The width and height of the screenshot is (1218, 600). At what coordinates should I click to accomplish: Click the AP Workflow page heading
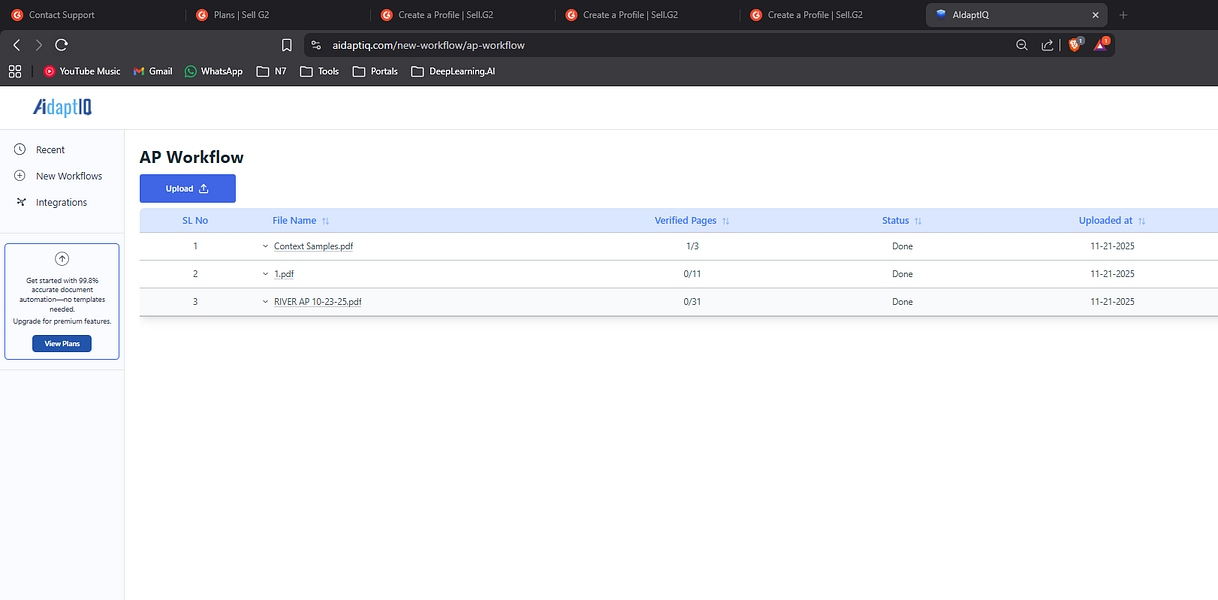pos(191,157)
